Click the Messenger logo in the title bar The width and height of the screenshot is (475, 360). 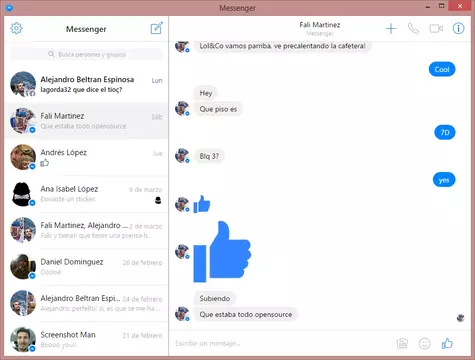(x=9, y=7)
